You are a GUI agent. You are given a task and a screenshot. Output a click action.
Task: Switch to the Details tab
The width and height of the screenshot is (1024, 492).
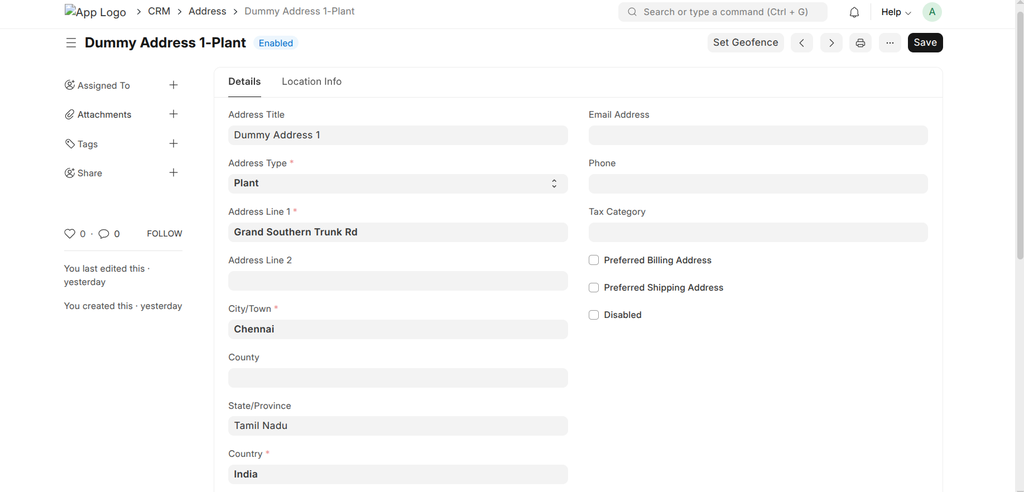pyautogui.click(x=244, y=82)
